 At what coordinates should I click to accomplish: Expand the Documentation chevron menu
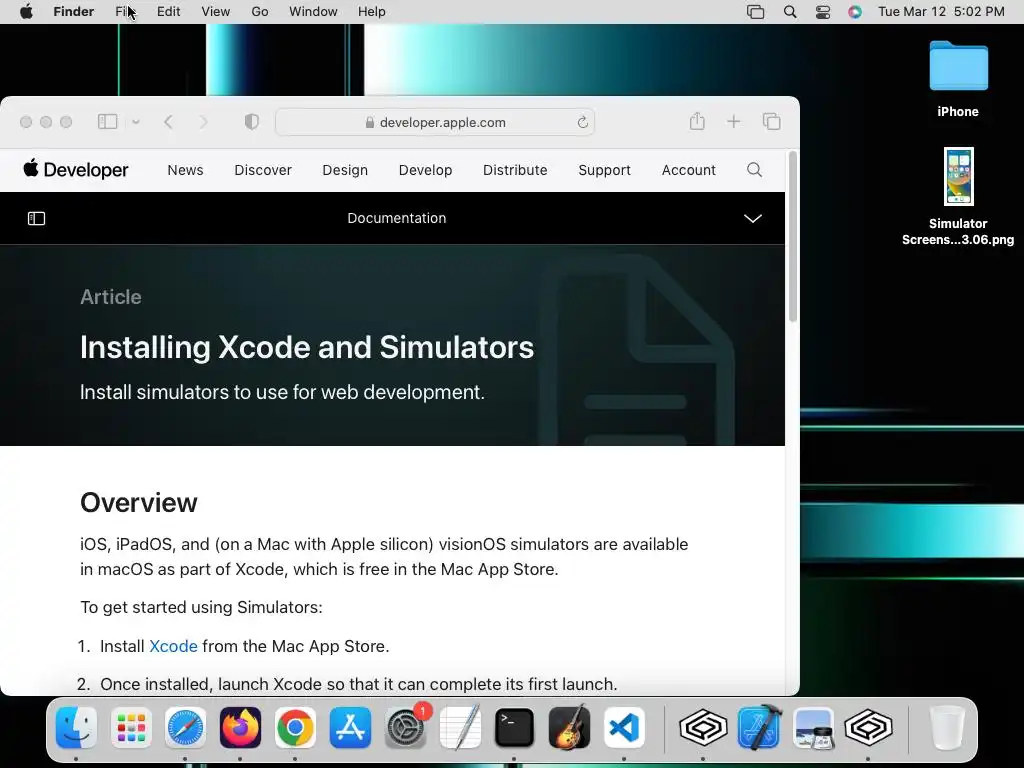coord(753,218)
